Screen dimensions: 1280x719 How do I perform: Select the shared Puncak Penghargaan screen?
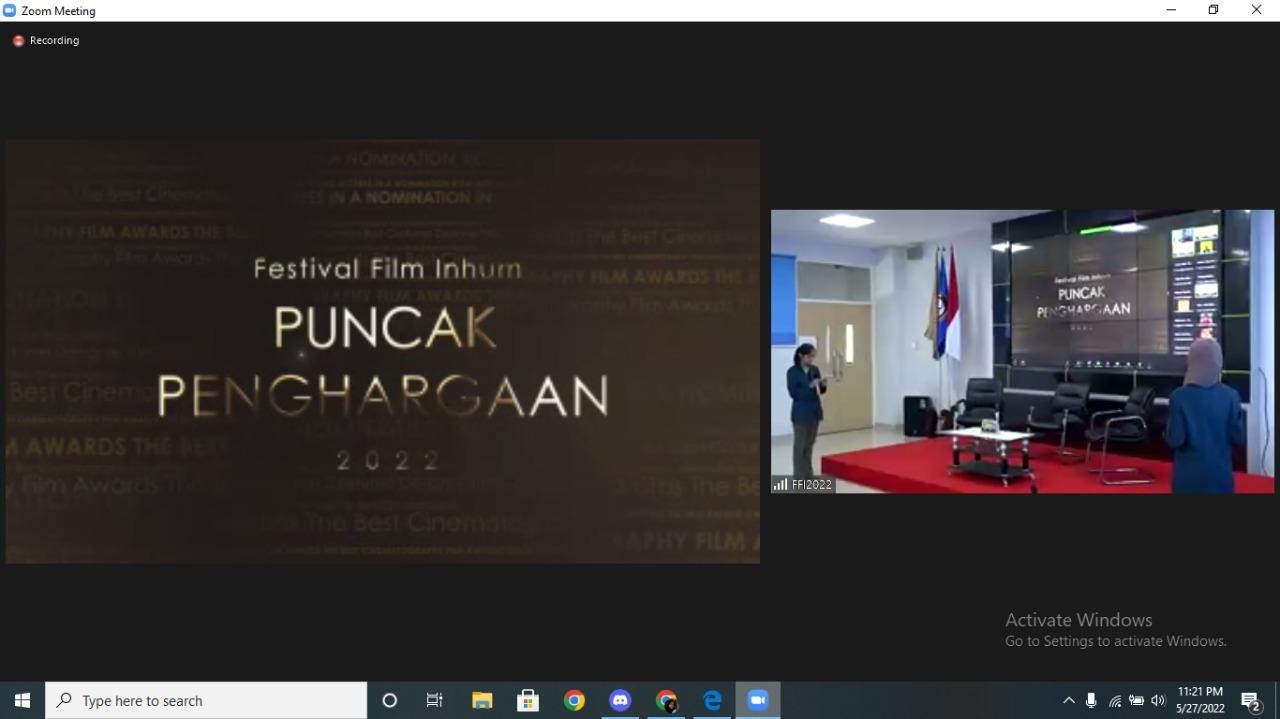(382, 351)
